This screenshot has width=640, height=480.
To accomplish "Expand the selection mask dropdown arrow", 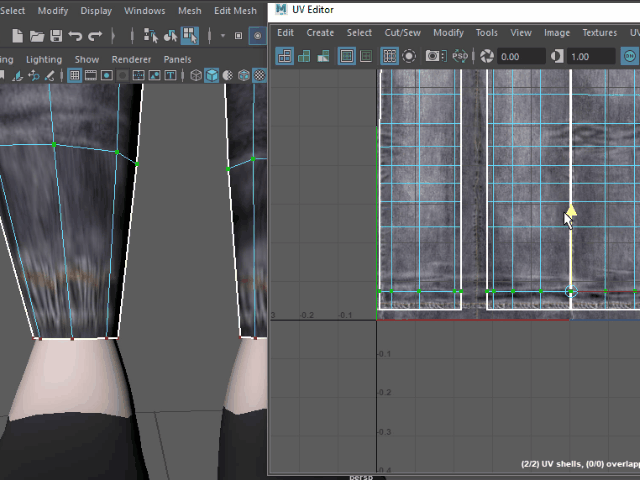I will point(221,36).
